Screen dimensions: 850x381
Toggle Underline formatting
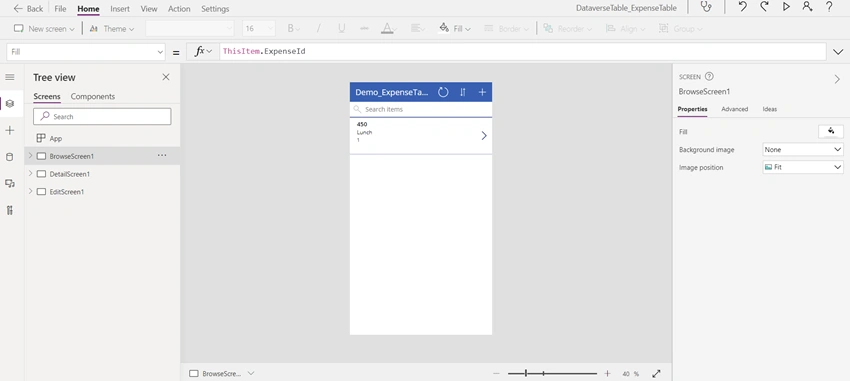(342, 29)
